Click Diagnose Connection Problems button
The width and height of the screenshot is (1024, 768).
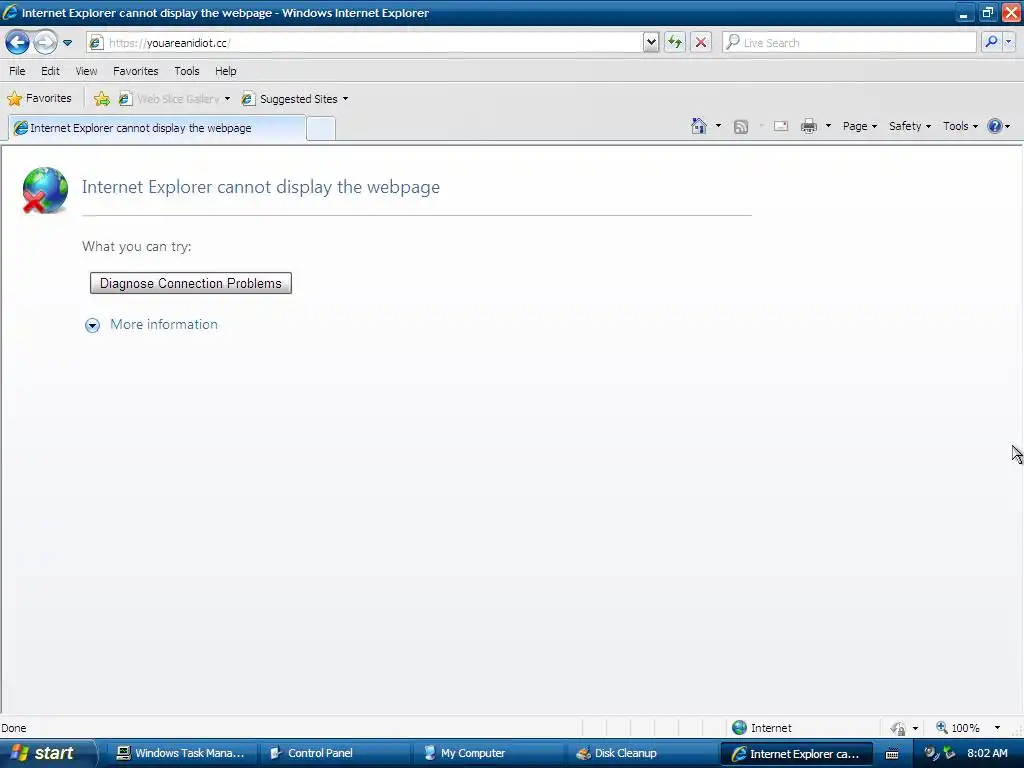[x=191, y=283]
